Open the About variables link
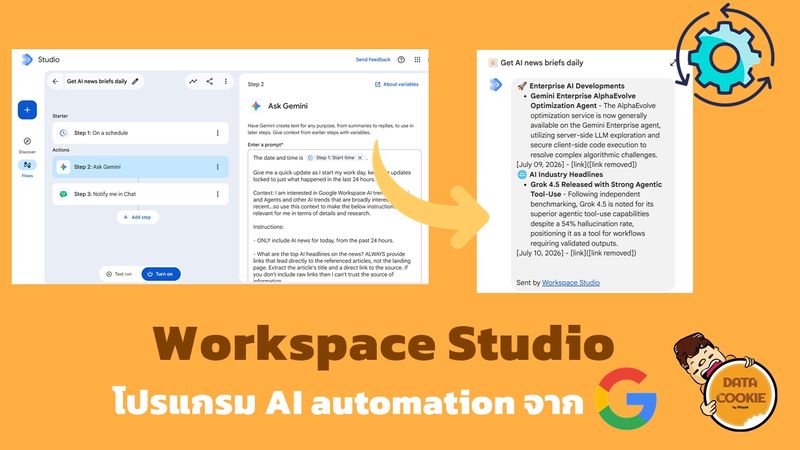This screenshot has width=800, height=450. click(397, 84)
